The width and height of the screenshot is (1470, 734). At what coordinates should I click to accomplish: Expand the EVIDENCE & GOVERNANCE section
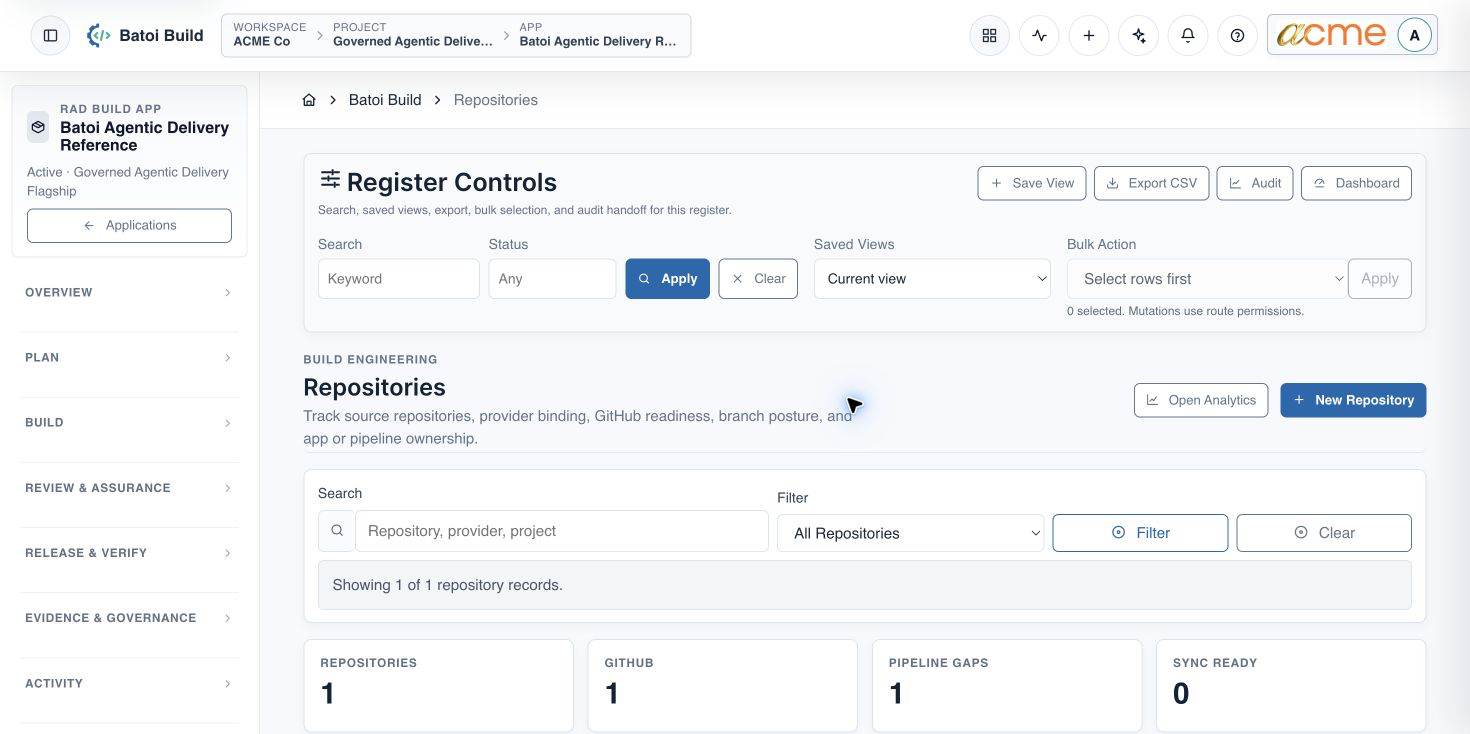pos(129,618)
